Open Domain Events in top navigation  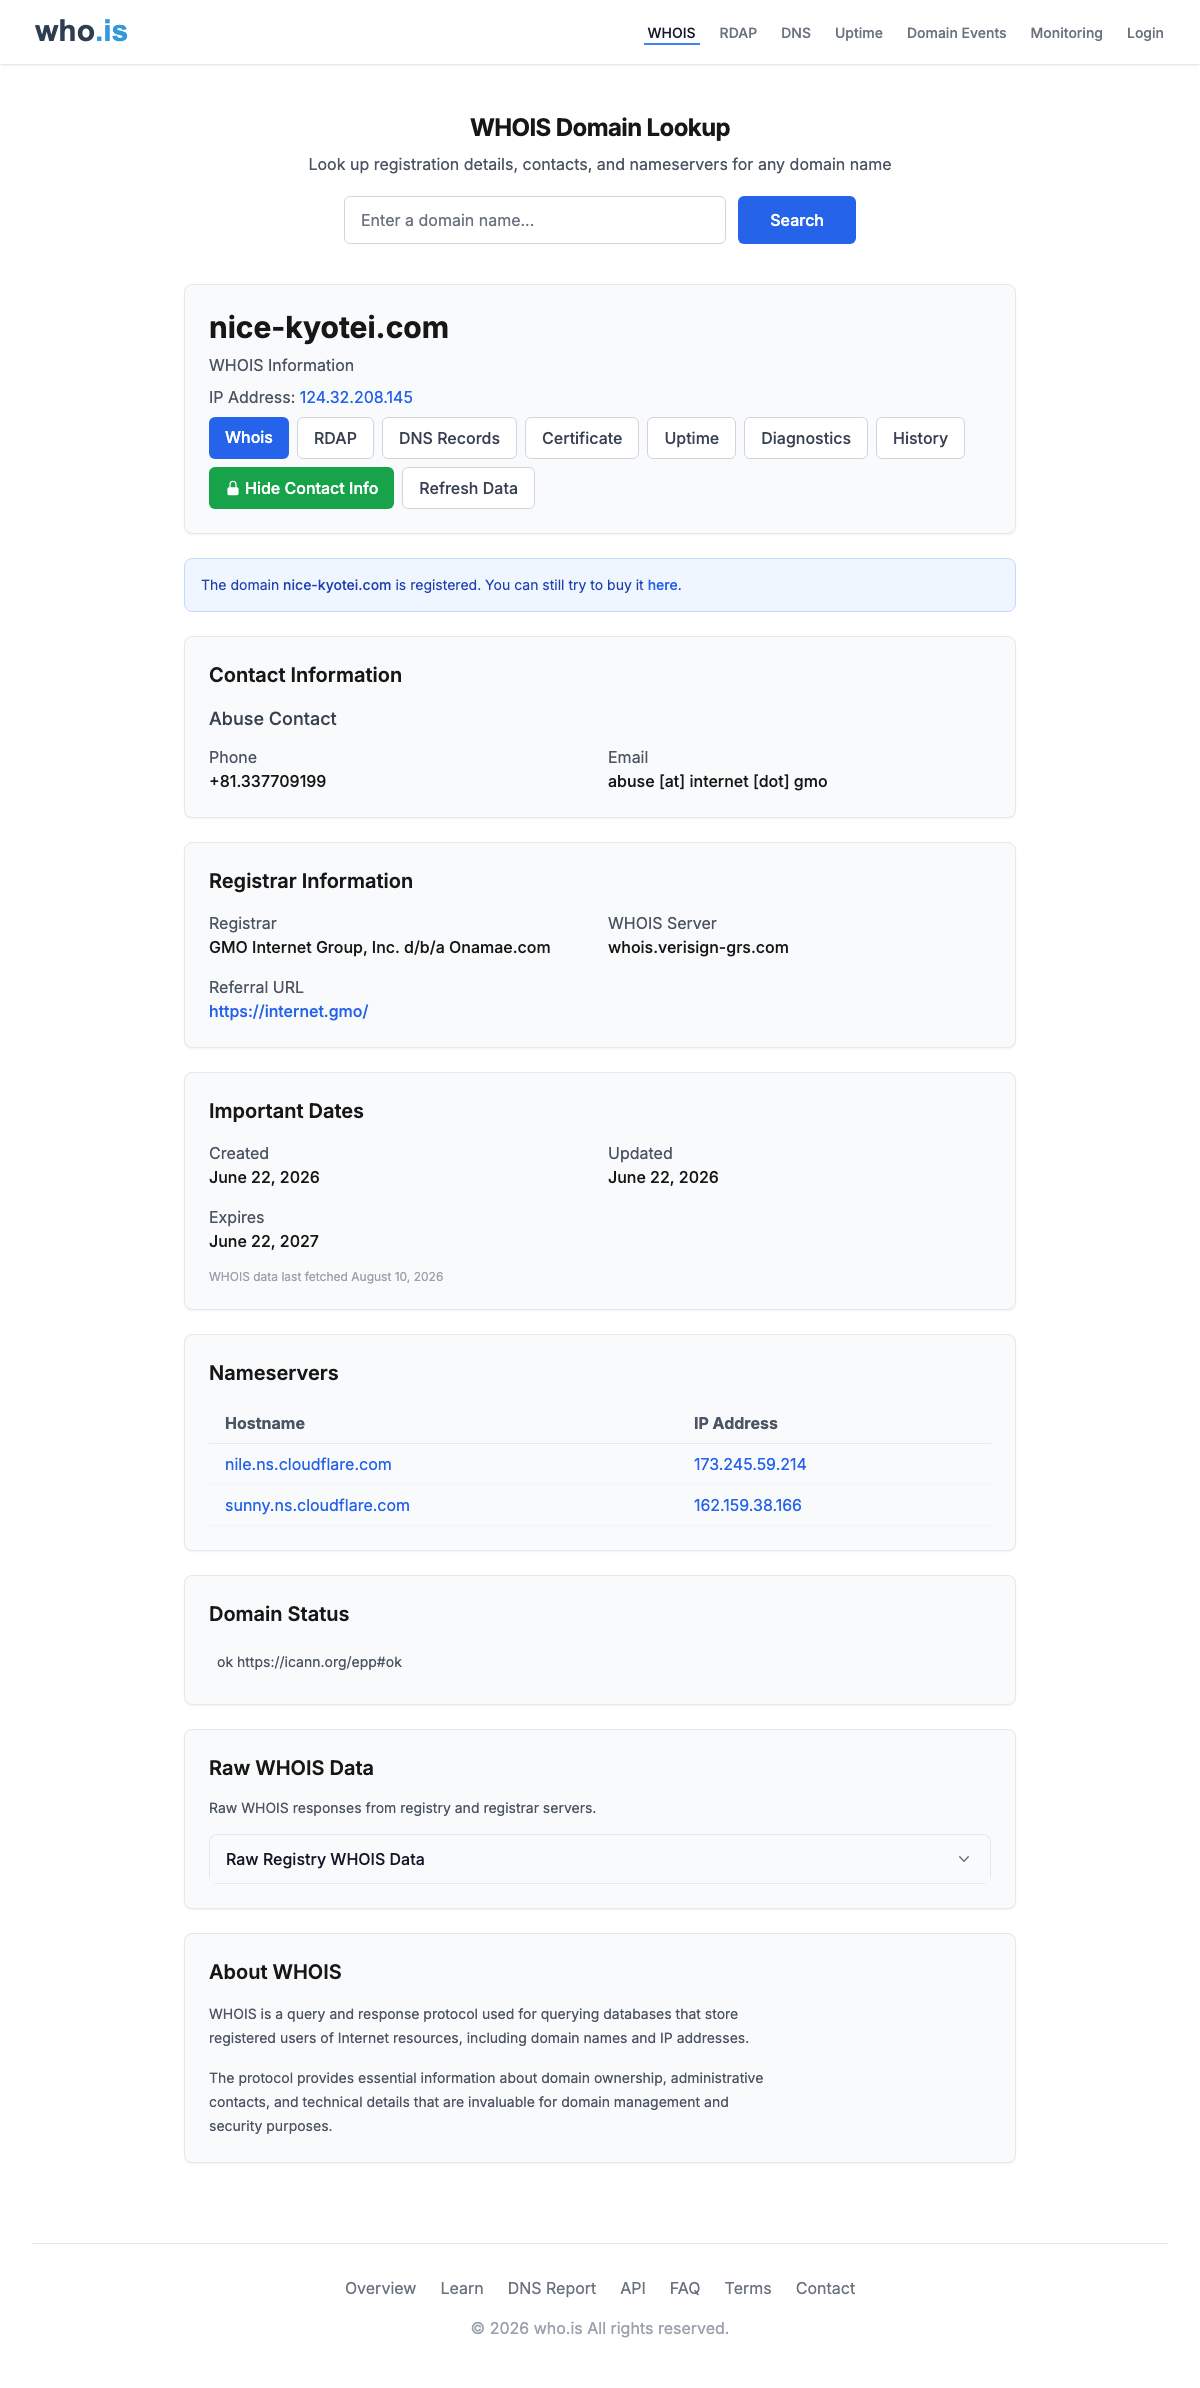point(956,33)
